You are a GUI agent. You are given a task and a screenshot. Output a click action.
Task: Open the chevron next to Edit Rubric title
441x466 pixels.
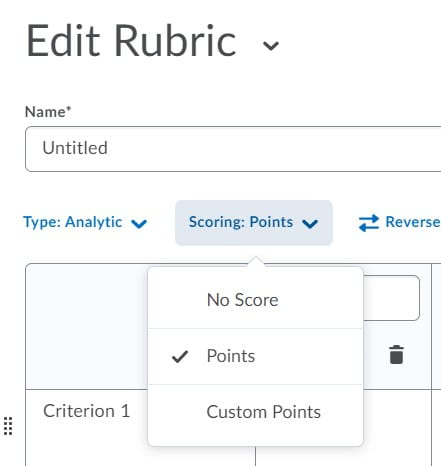[x=271, y=46]
